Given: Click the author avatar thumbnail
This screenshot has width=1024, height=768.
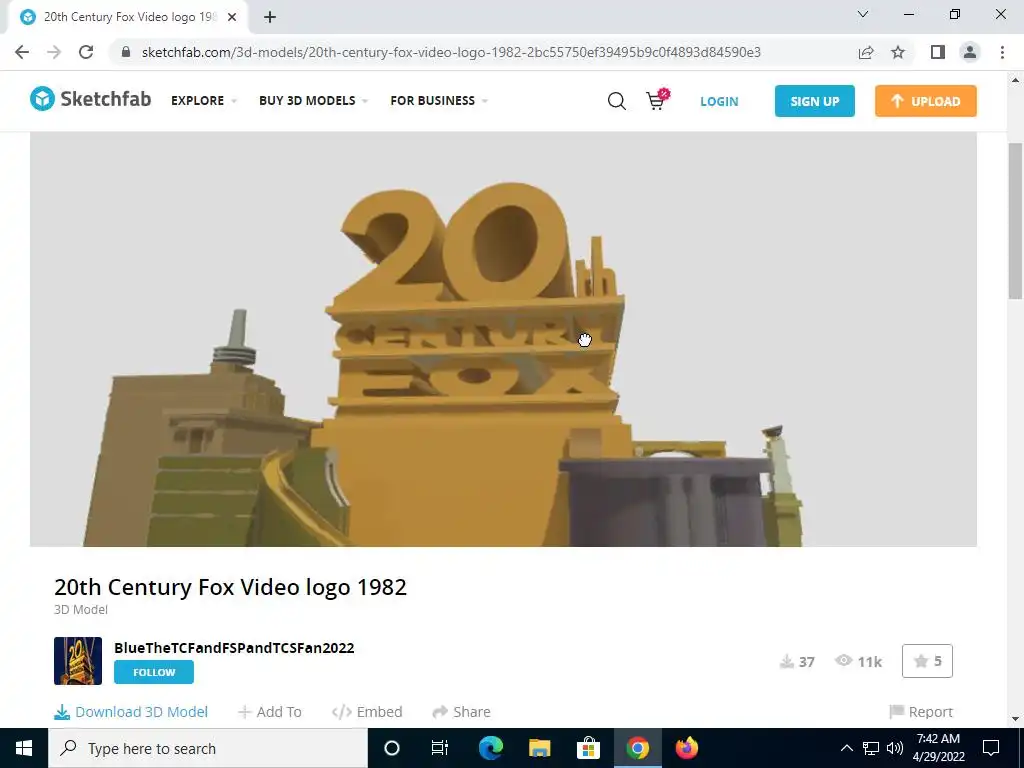Looking at the screenshot, I should pyautogui.click(x=78, y=661).
